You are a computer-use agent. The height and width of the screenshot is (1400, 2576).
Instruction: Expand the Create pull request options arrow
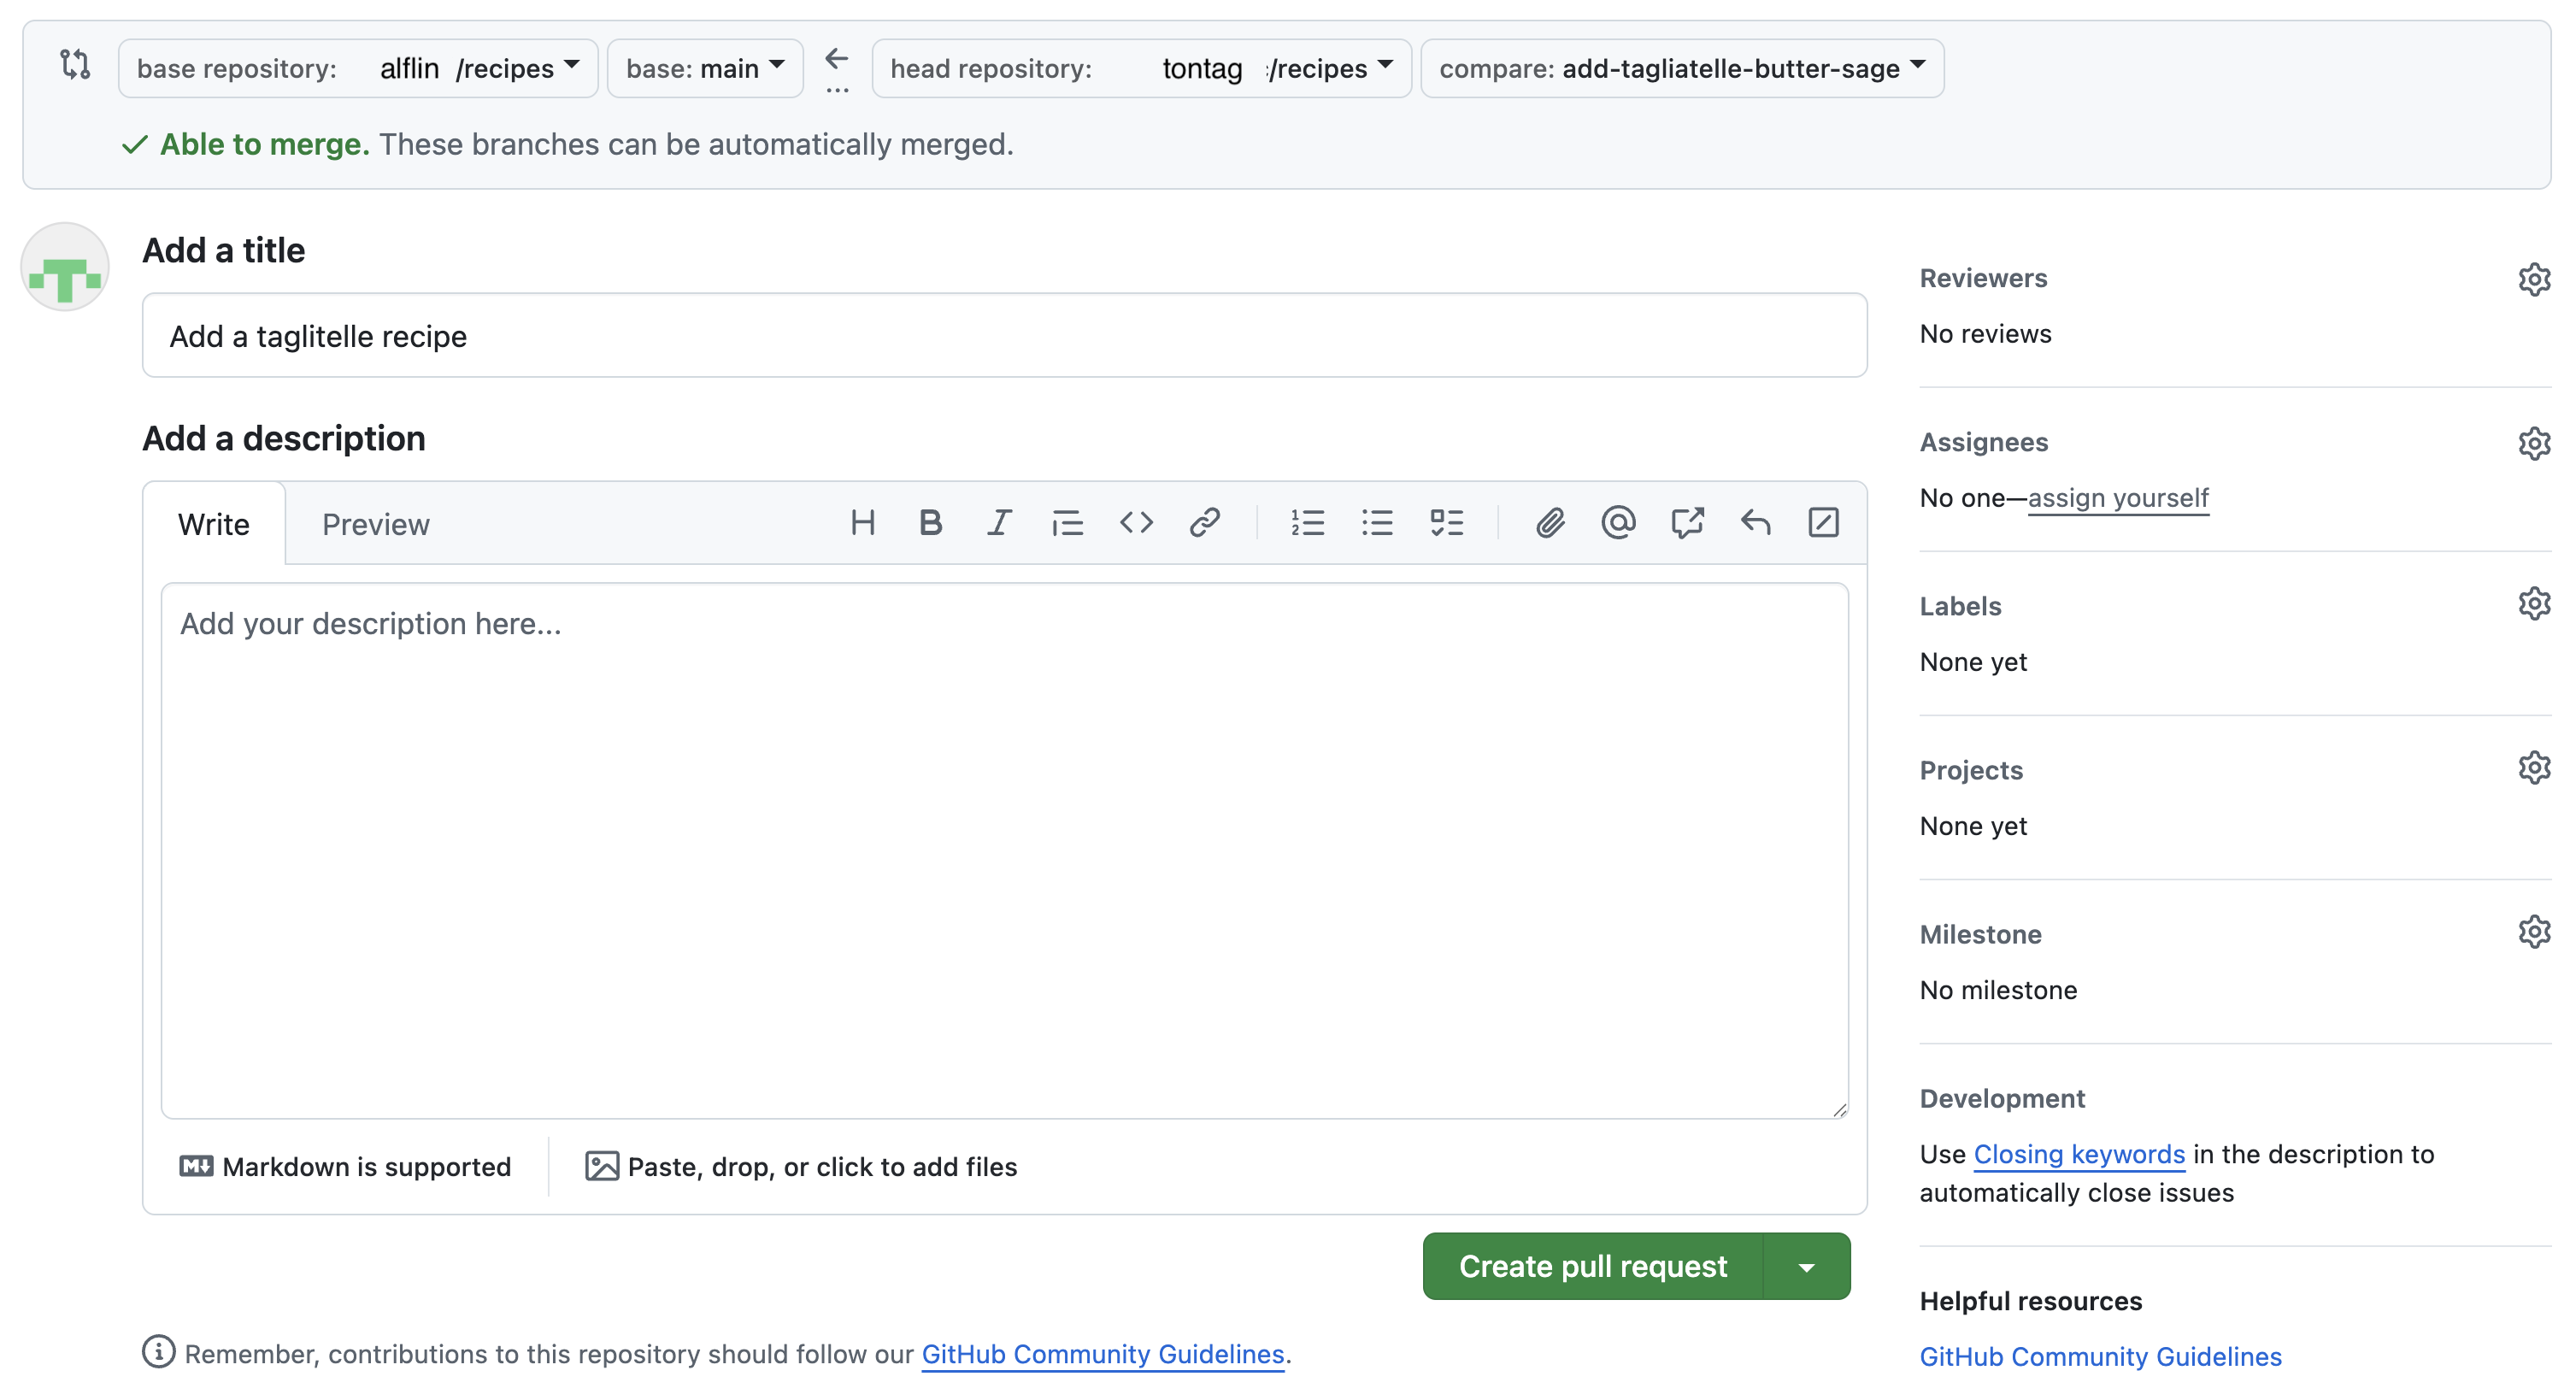point(1806,1266)
